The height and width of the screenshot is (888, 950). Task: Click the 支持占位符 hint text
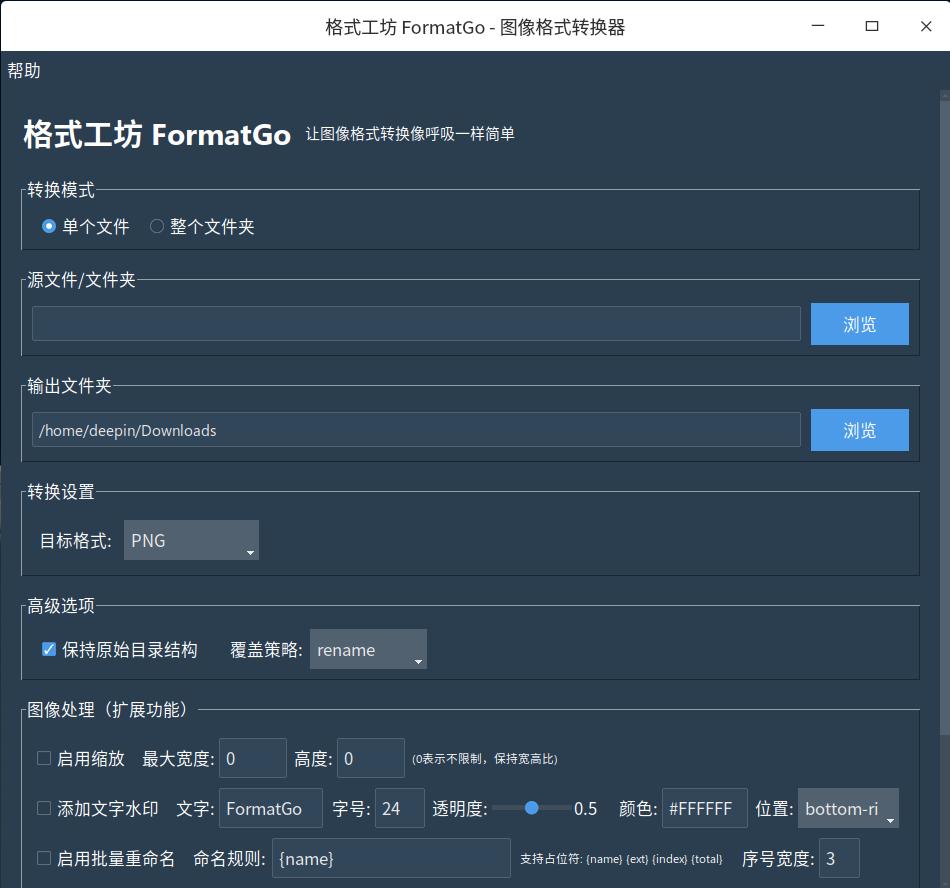[x=621, y=859]
